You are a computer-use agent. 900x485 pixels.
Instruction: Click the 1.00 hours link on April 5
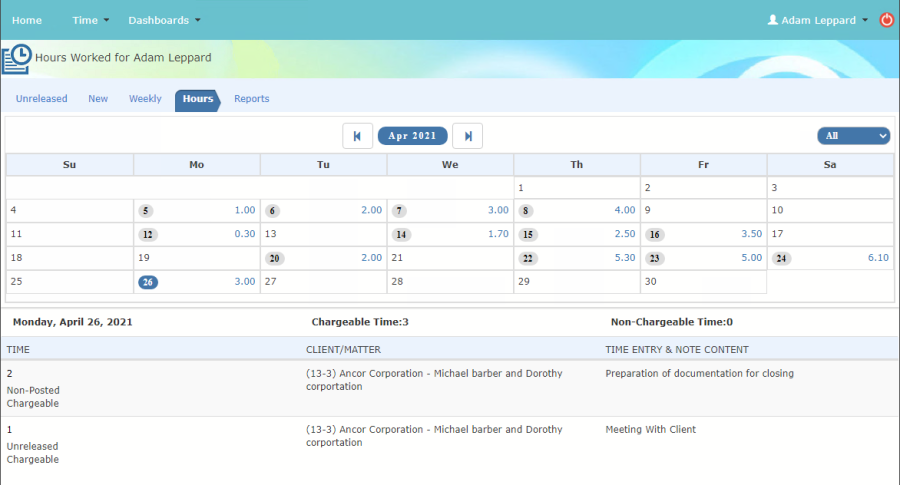tap(245, 210)
